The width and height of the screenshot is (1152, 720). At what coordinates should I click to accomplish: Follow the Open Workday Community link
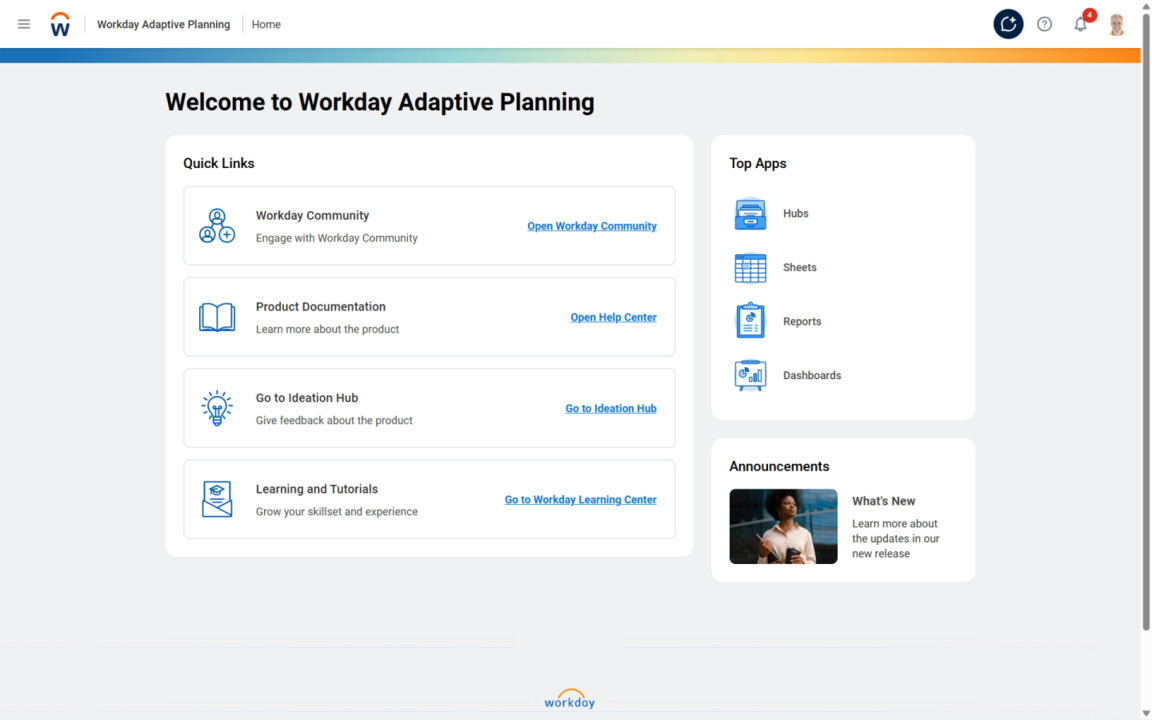(592, 226)
